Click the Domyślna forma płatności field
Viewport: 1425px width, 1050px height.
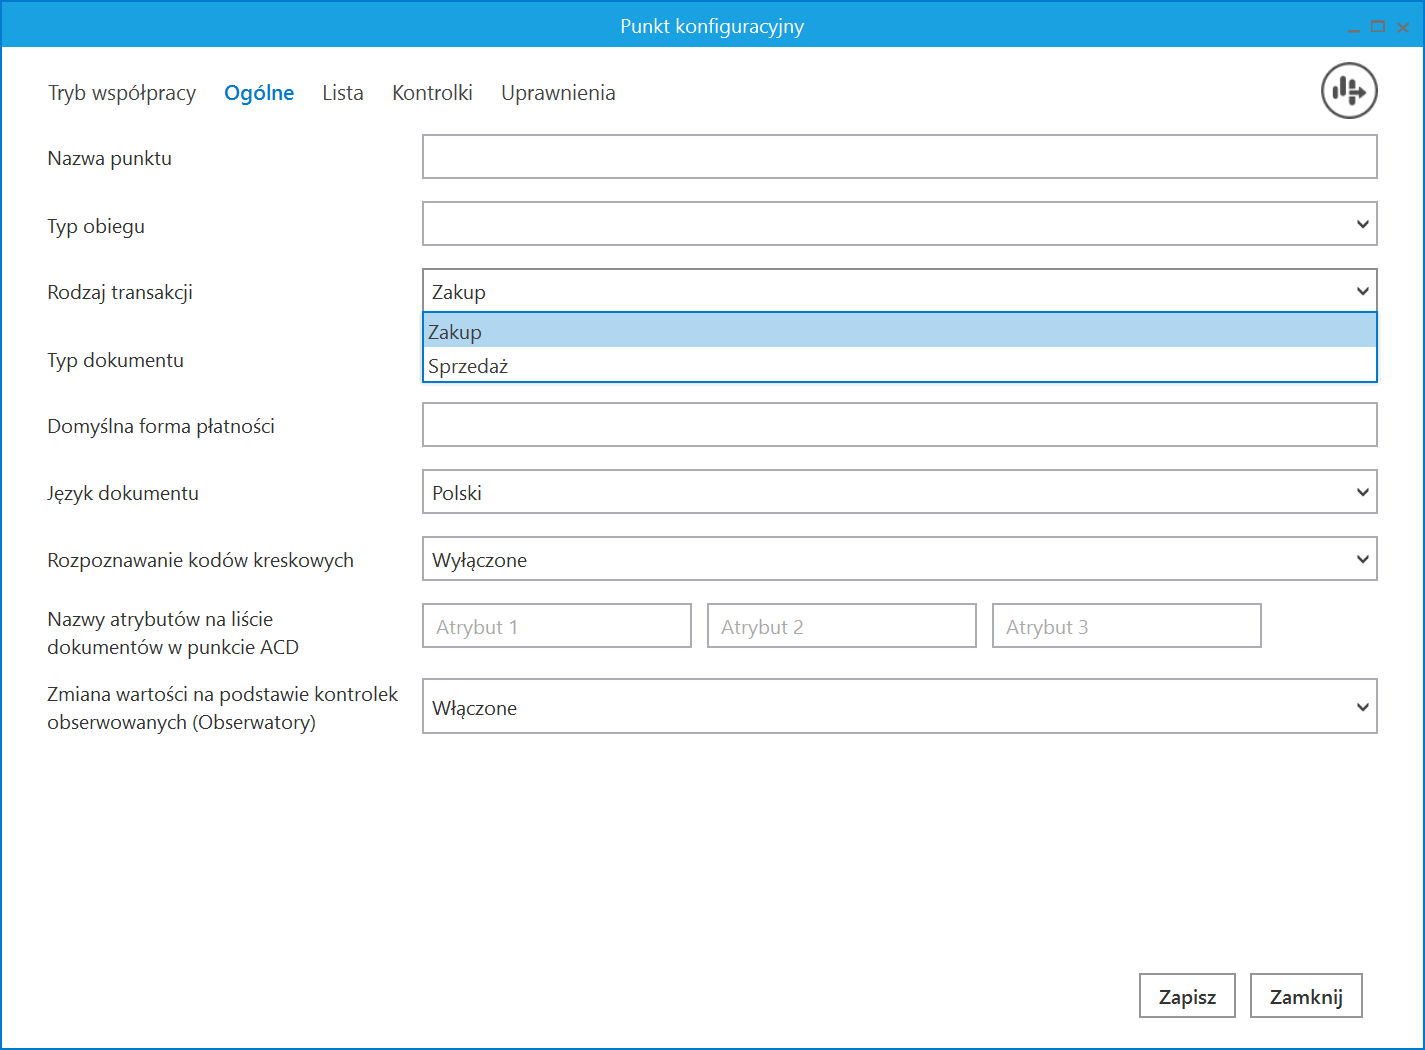(899, 425)
